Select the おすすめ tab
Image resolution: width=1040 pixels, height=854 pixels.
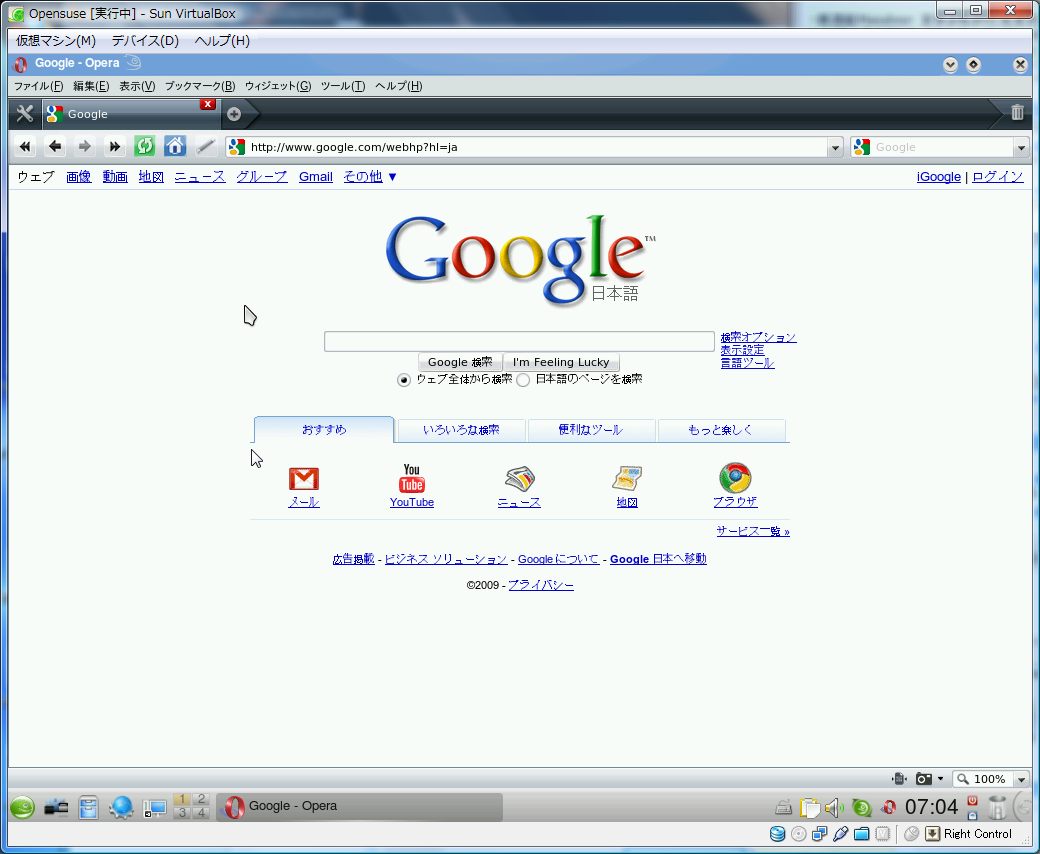click(324, 430)
